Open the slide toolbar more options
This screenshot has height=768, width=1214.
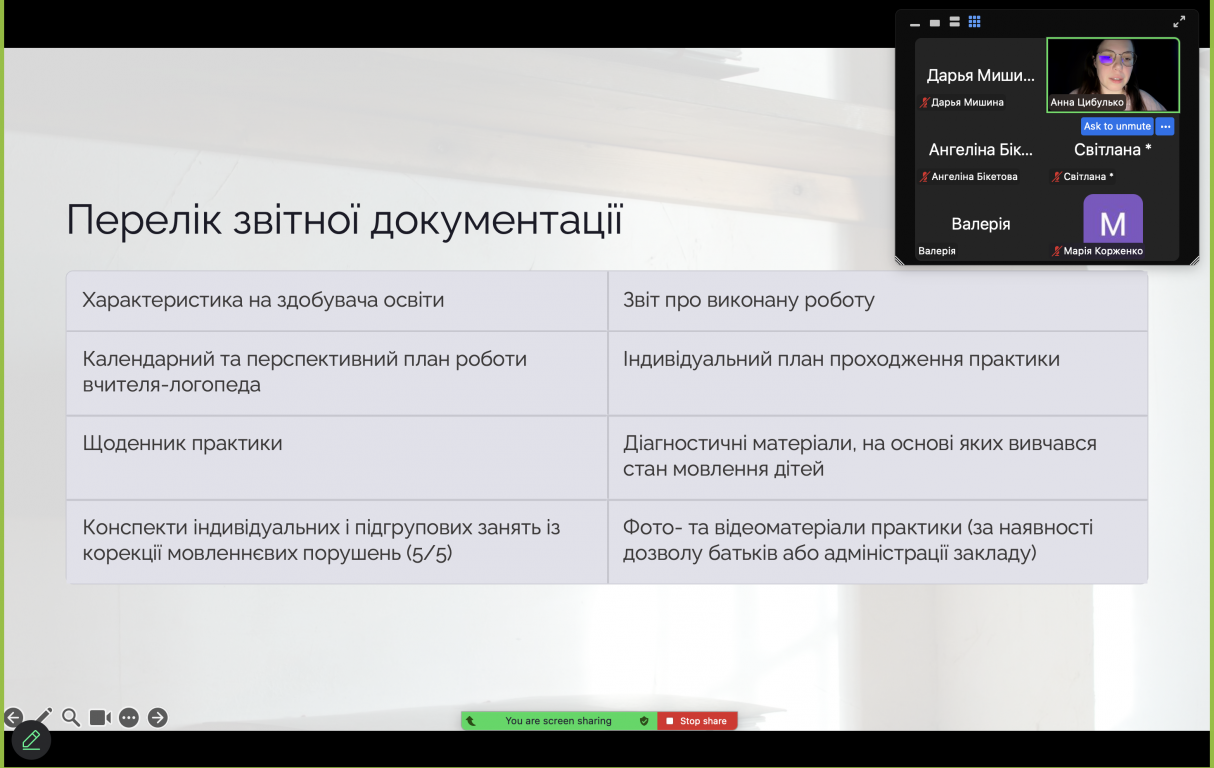coord(129,717)
